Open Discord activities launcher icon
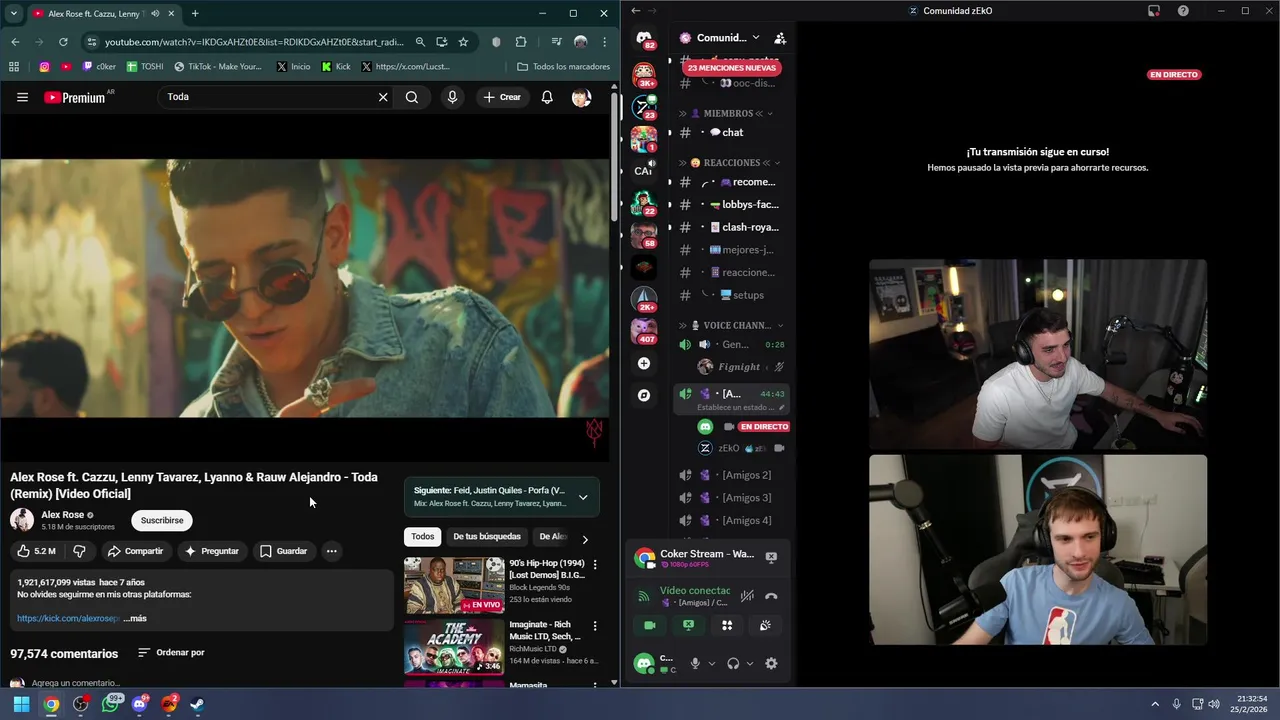 pos(727,625)
